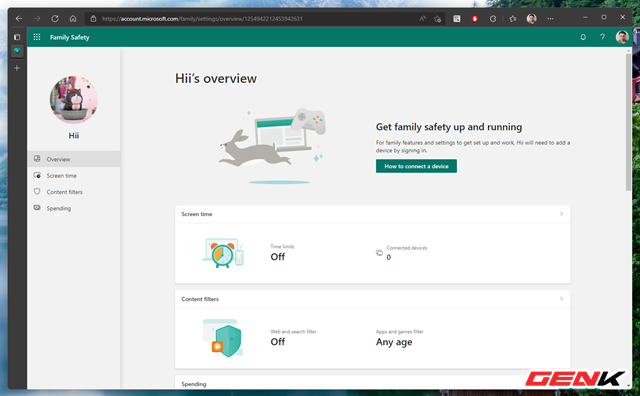Click the Hii's overview heading
This screenshot has height=396, width=640.
click(216, 78)
